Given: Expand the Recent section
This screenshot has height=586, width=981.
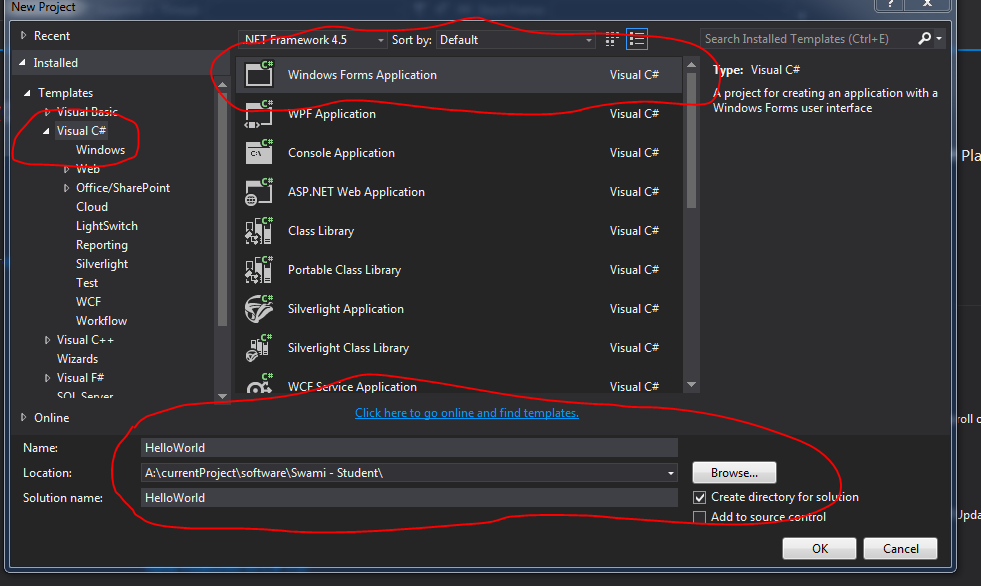Looking at the screenshot, I should pos(24,36).
